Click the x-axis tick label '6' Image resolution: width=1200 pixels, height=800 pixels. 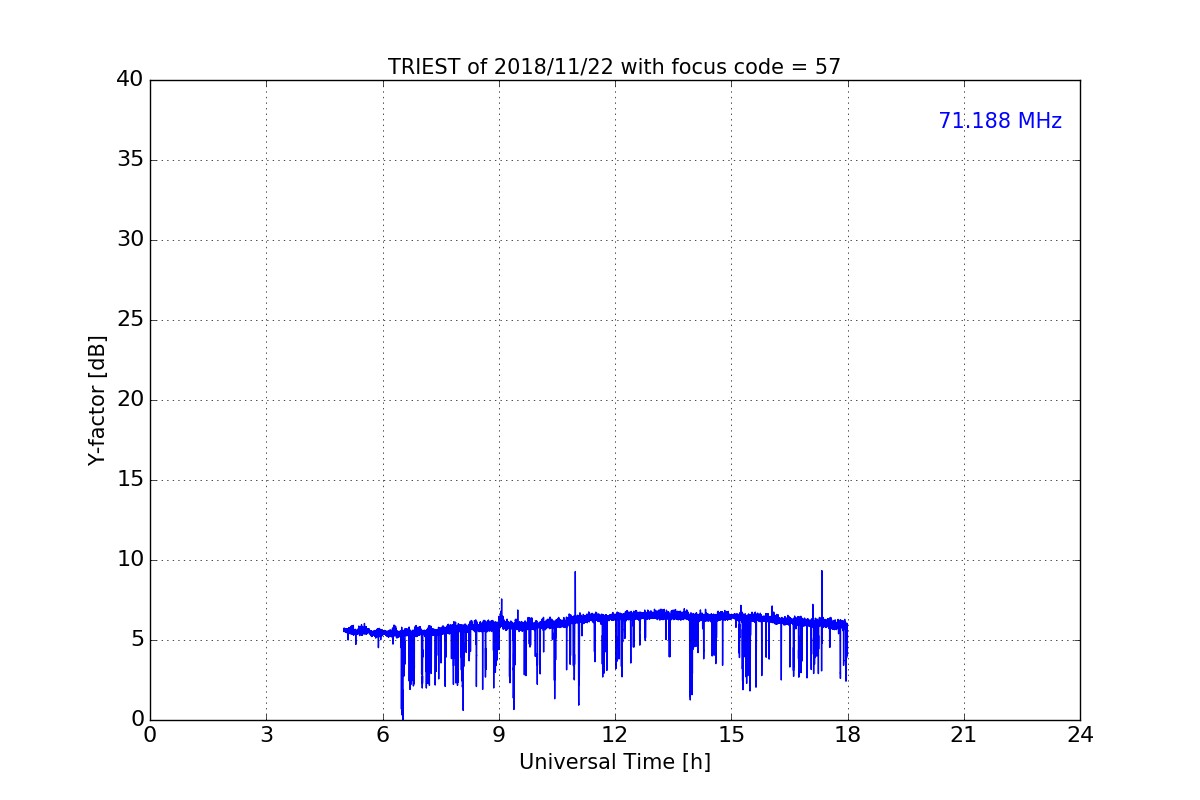(x=383, y=735)
